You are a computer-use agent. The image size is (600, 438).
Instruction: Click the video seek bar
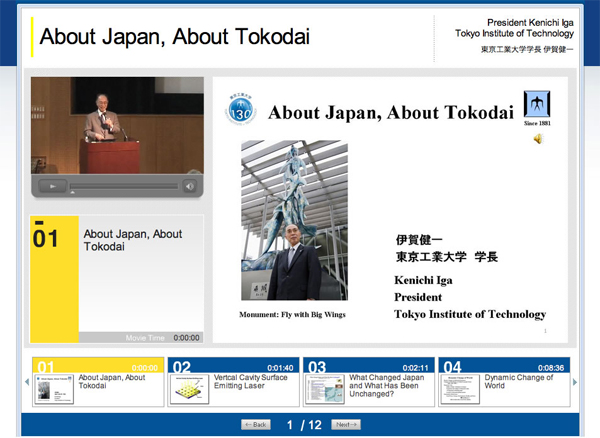124,186
